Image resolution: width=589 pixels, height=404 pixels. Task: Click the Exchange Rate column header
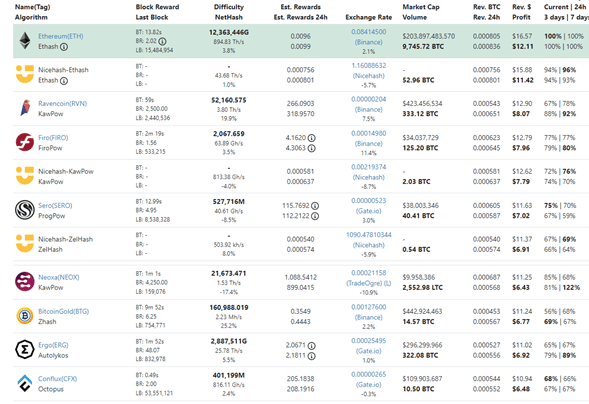coord(369,17)
